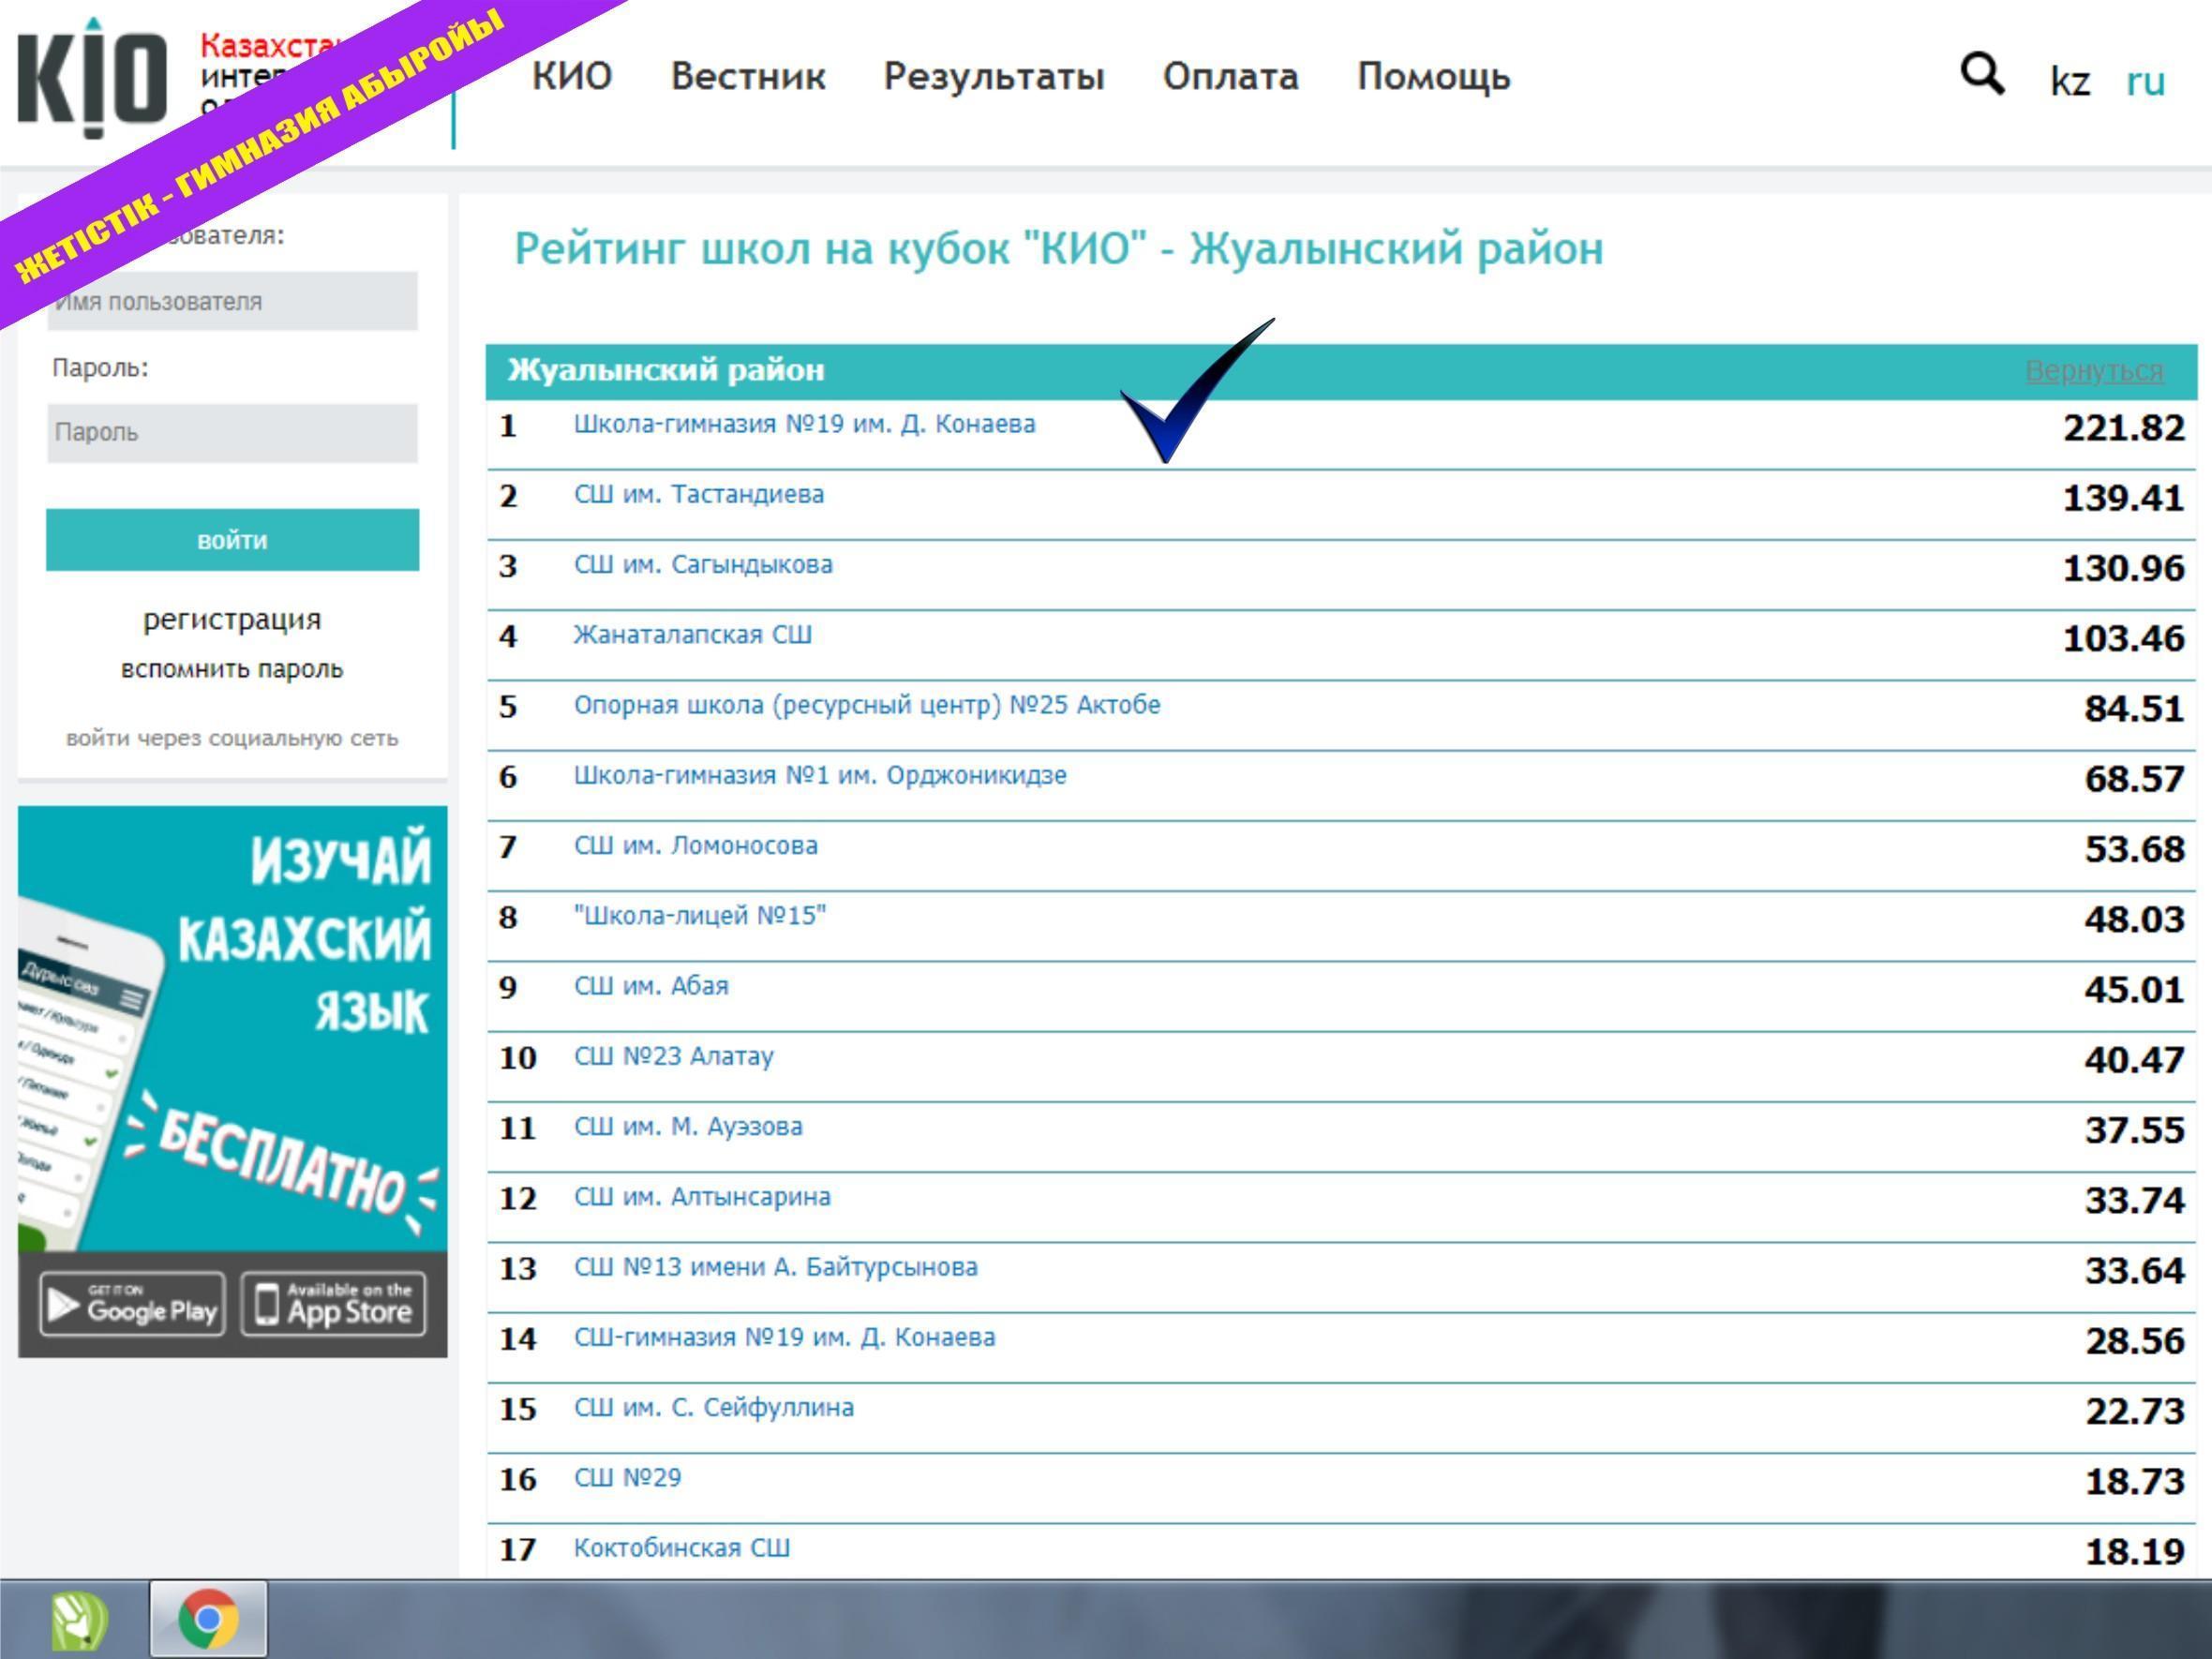This screenshot has width=2212, height=1659.
Task: Switch language to ru
Action: click(x=2145, y=80)
